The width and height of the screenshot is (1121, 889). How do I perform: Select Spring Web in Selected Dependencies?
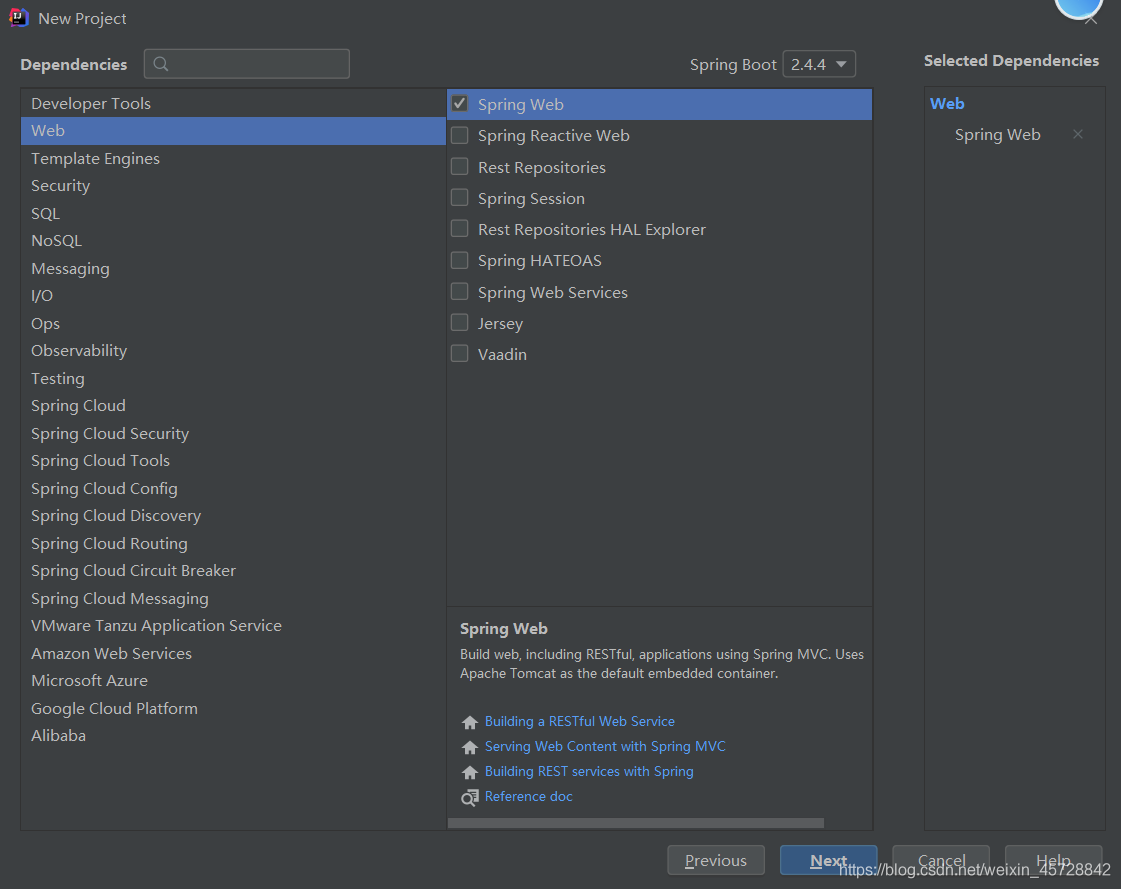pos(997,135)
